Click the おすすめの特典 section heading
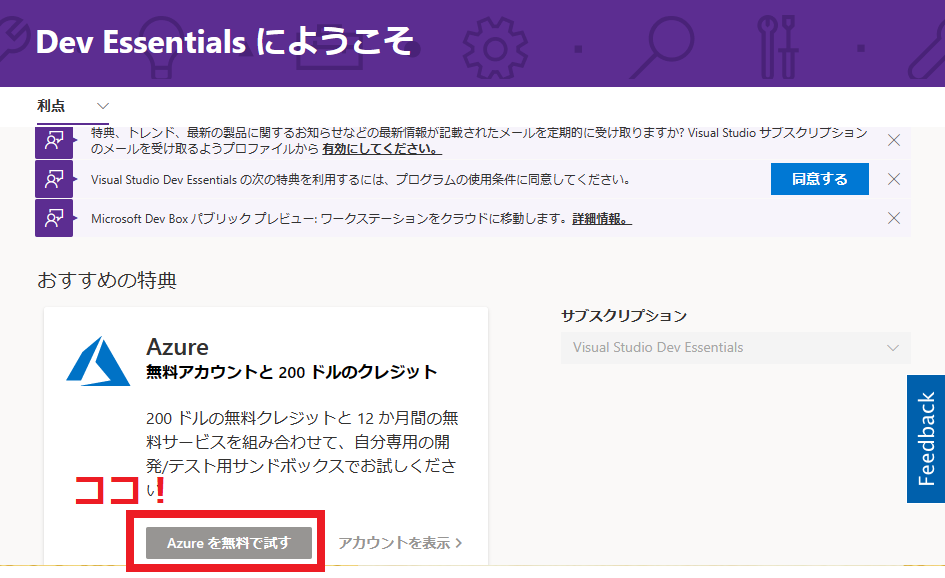Screen dimensions: 945x578 (107, 280)
